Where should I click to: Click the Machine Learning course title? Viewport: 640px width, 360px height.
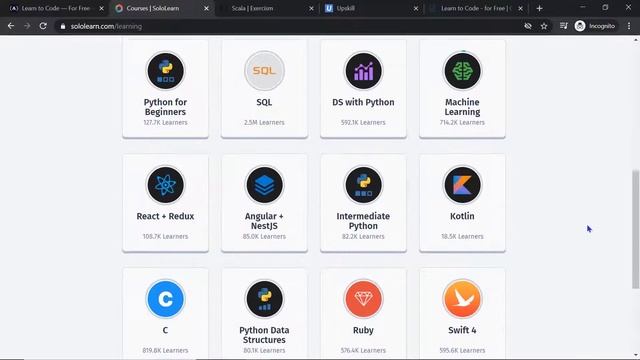(x=462, y=107)
